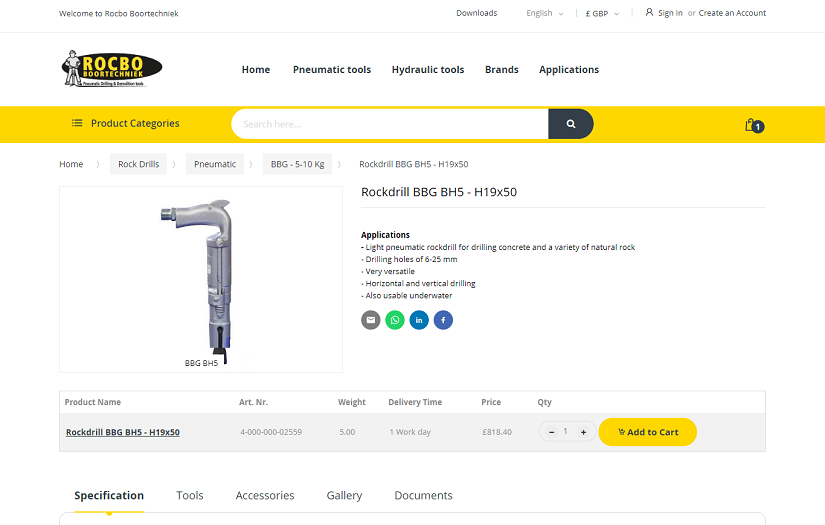Click the BBG BH5 product image
825x525 pixels.
tap(201, 279)
